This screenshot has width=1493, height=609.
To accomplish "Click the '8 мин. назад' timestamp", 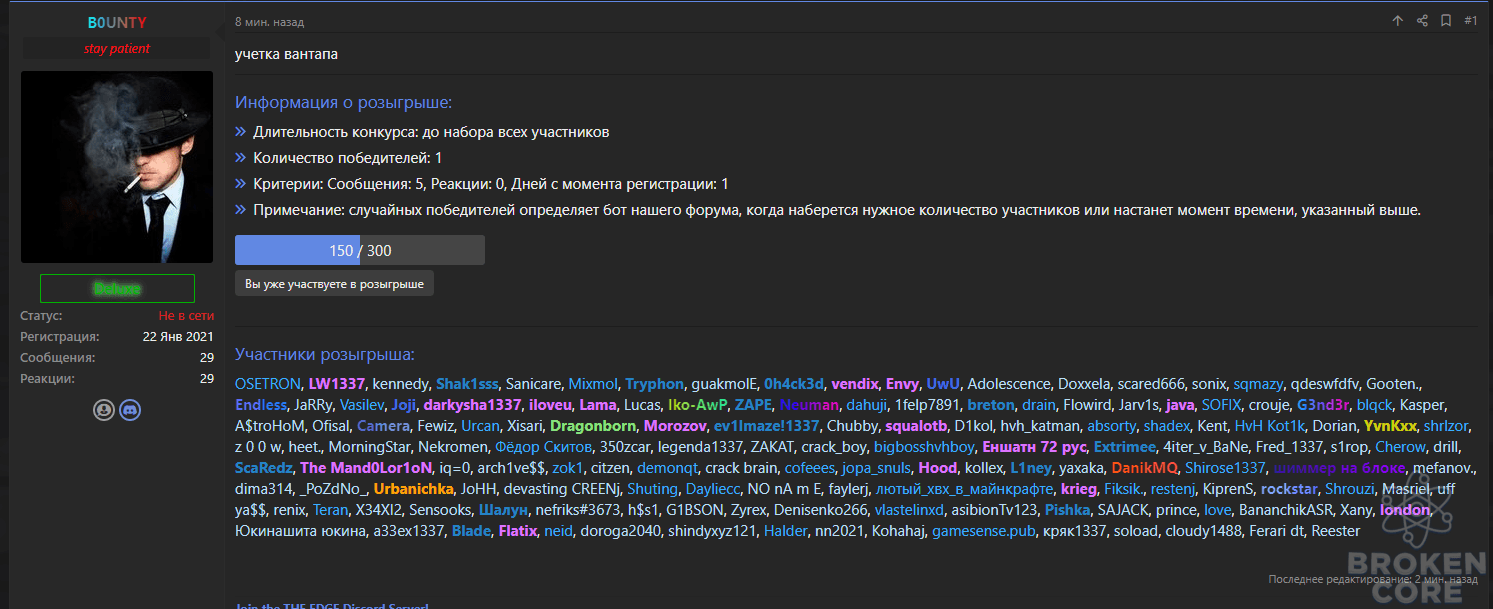I will click(269, 22).
